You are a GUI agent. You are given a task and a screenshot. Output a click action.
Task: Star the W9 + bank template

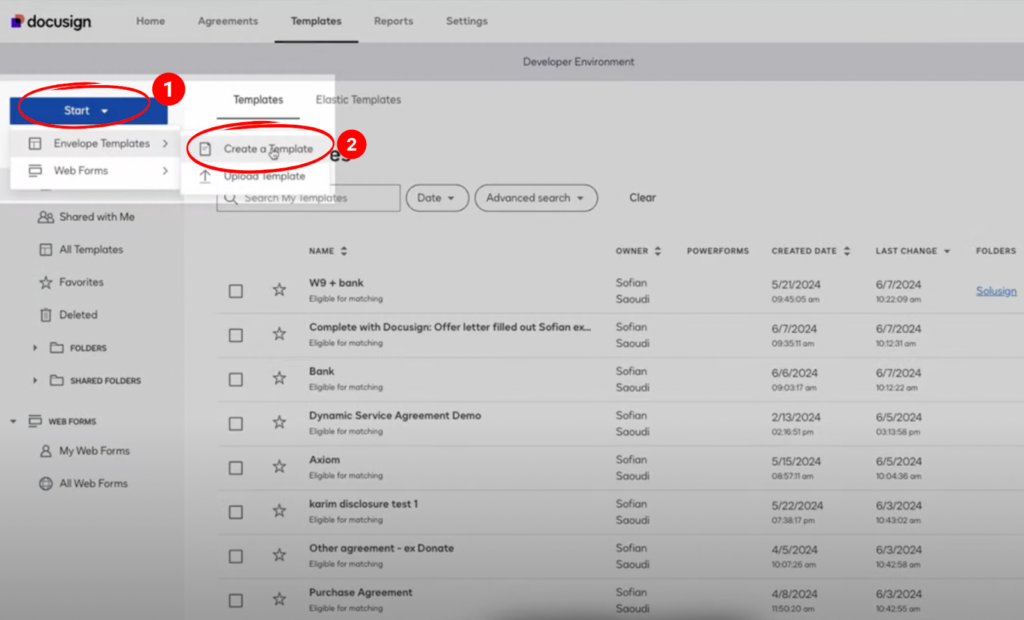[280, 289]
